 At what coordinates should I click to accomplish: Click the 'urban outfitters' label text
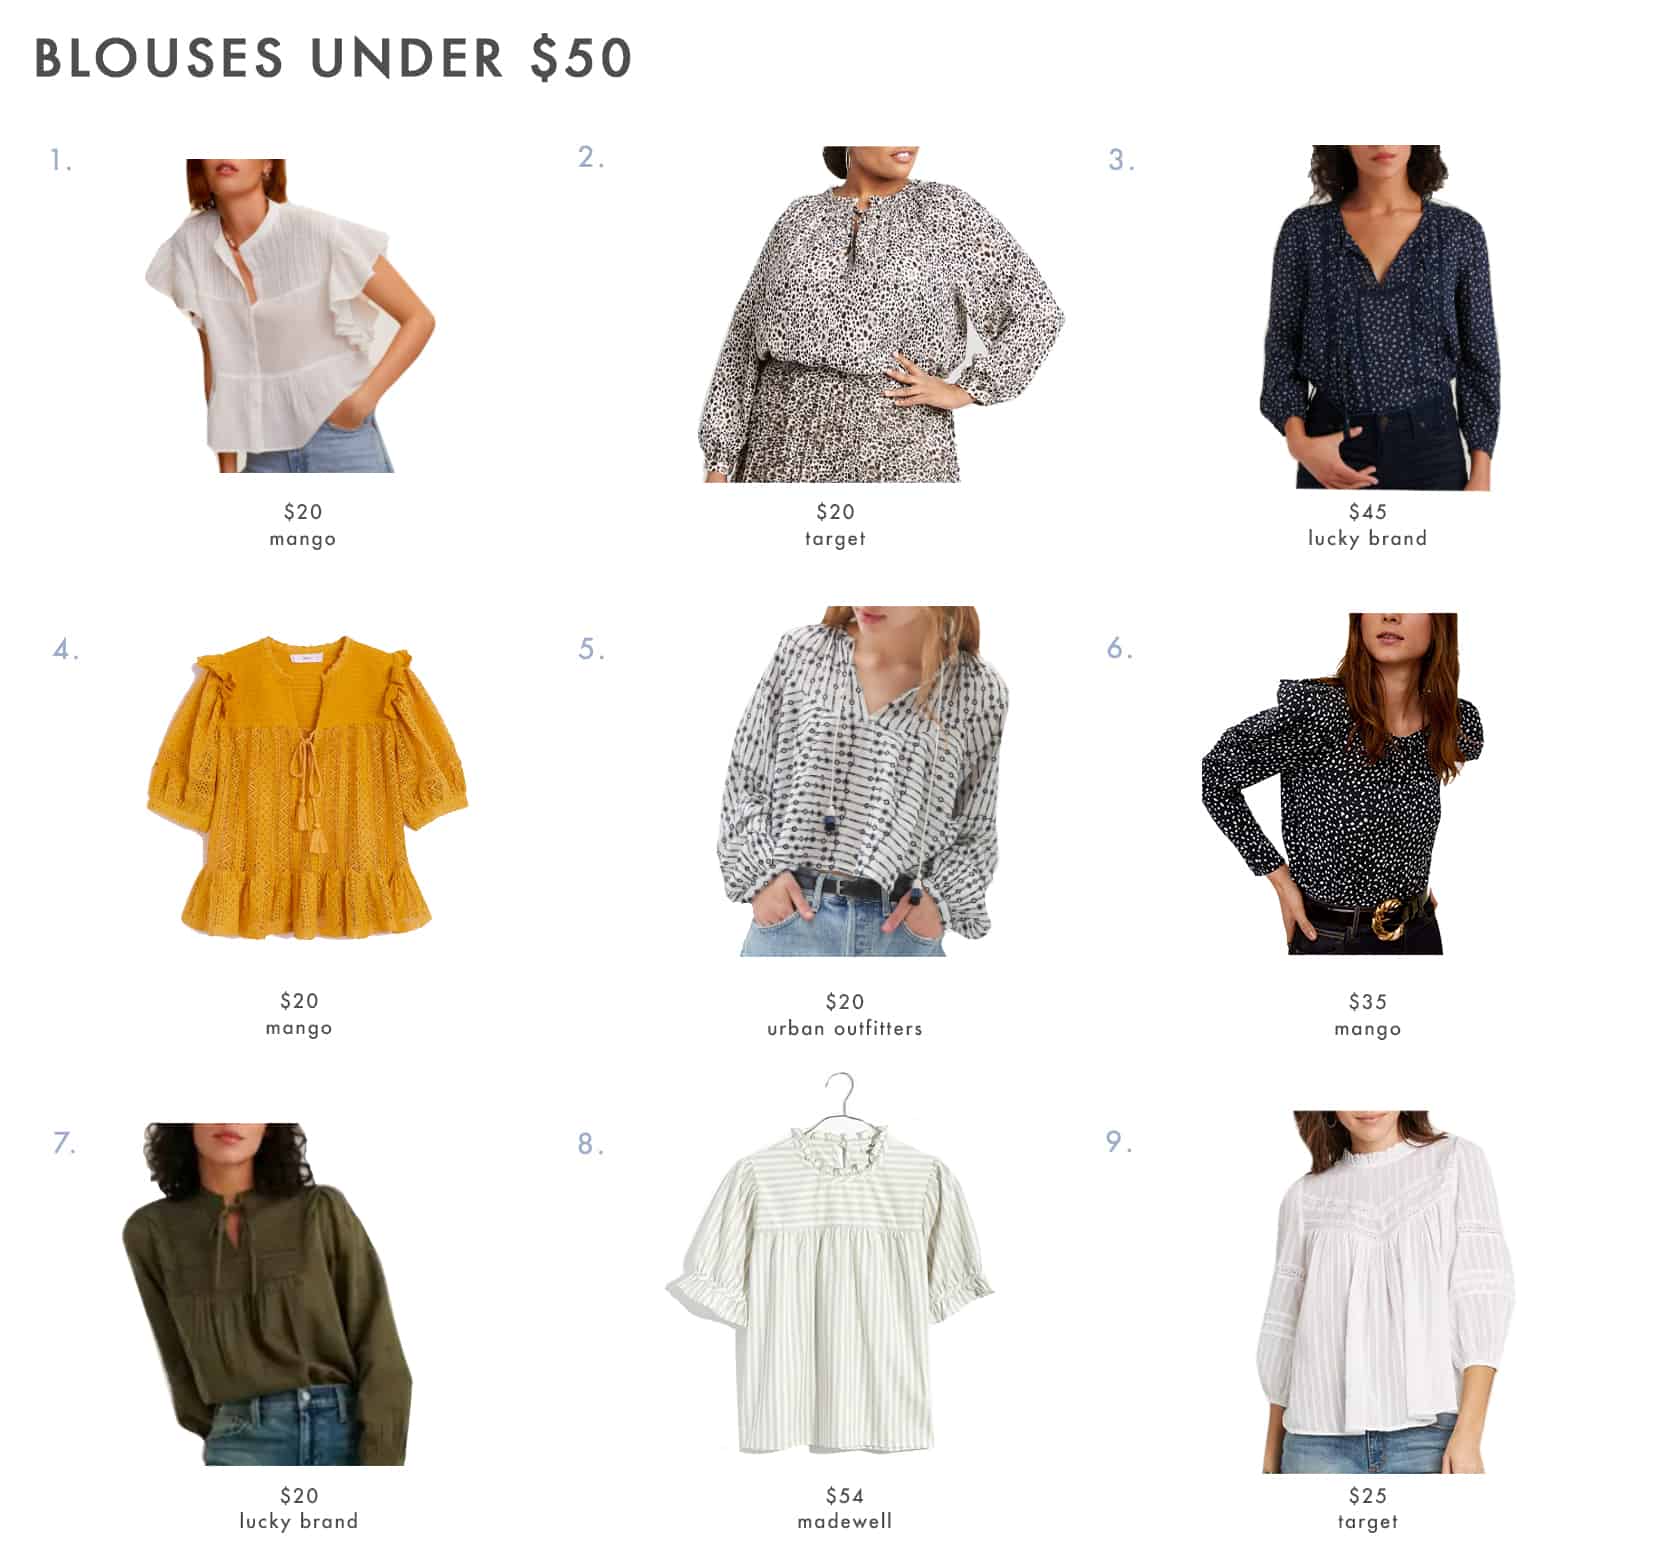tap(844, 1028)
